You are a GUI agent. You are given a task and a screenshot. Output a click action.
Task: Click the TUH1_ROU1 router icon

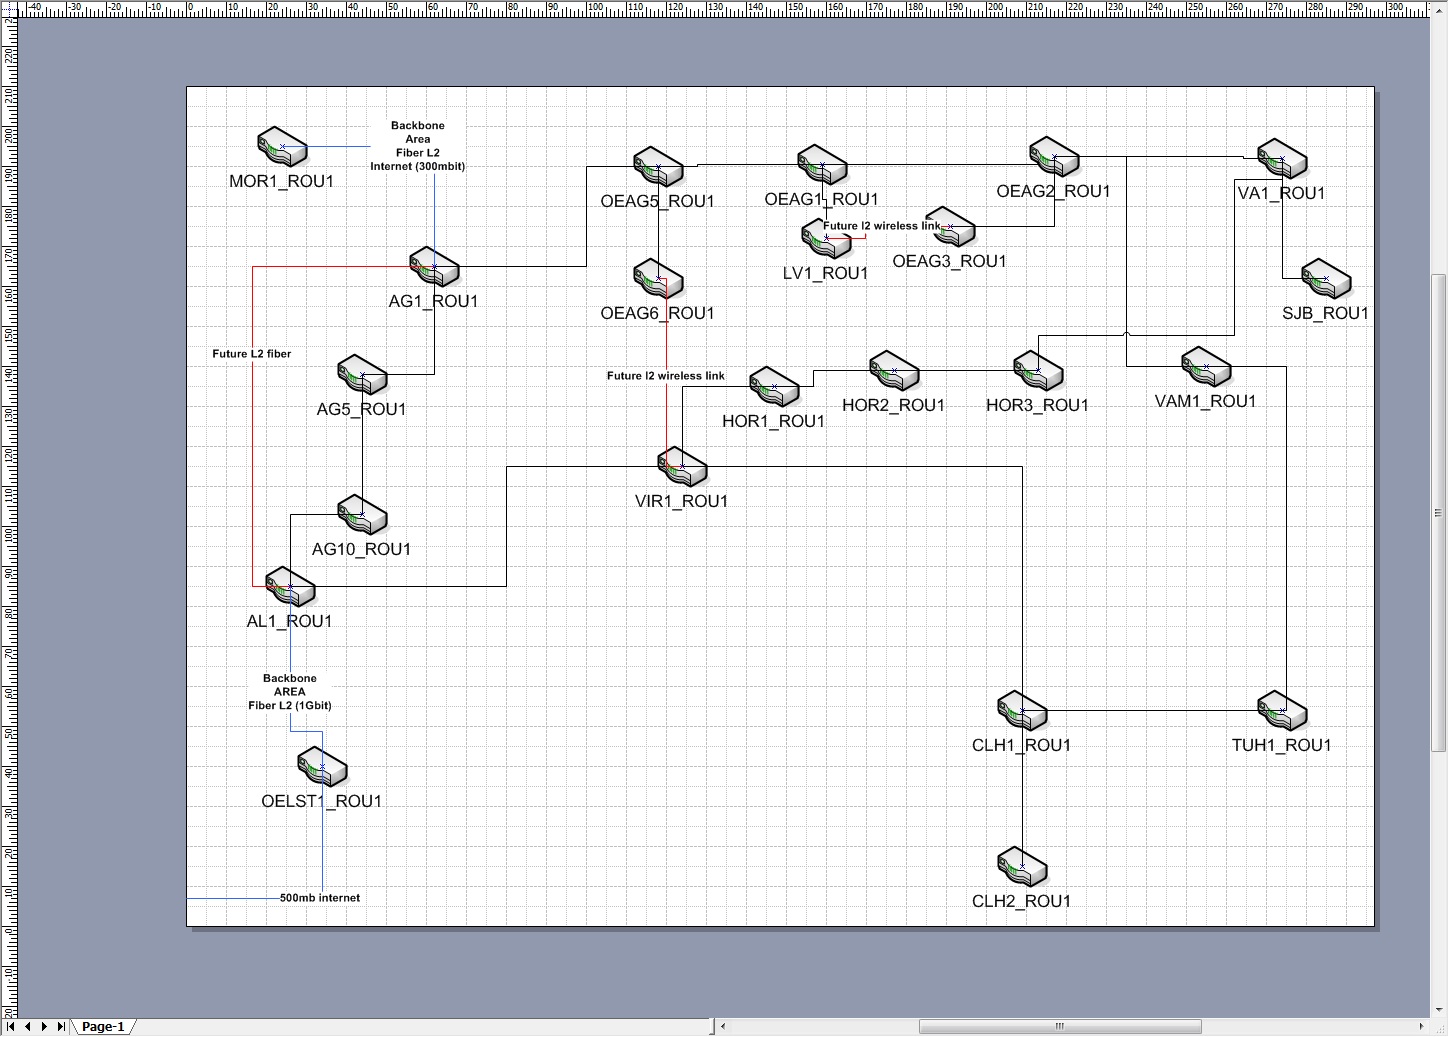pos(1281,711)
